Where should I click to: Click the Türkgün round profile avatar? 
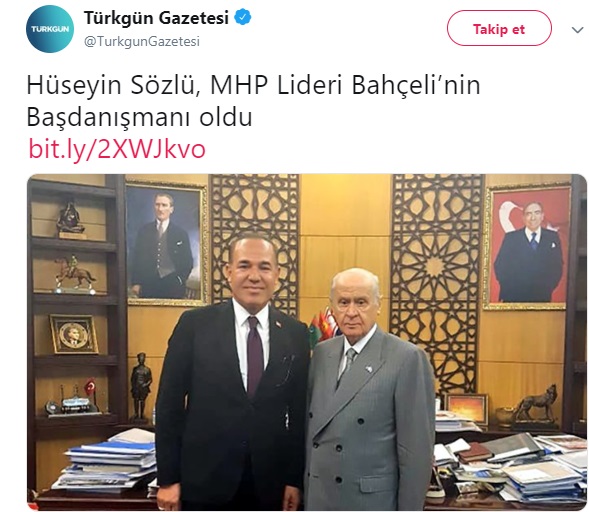coord(50,29)
